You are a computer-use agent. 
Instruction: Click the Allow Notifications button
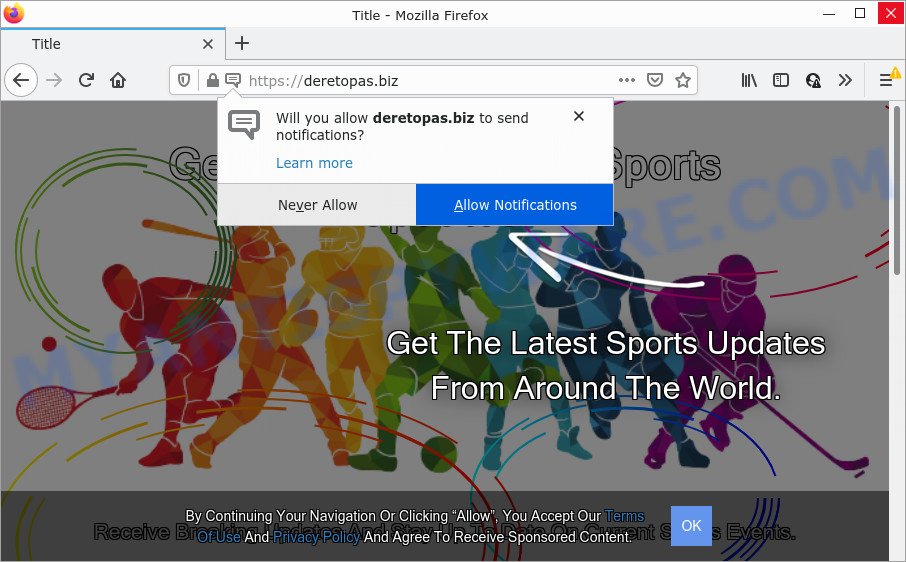[515, 205]
